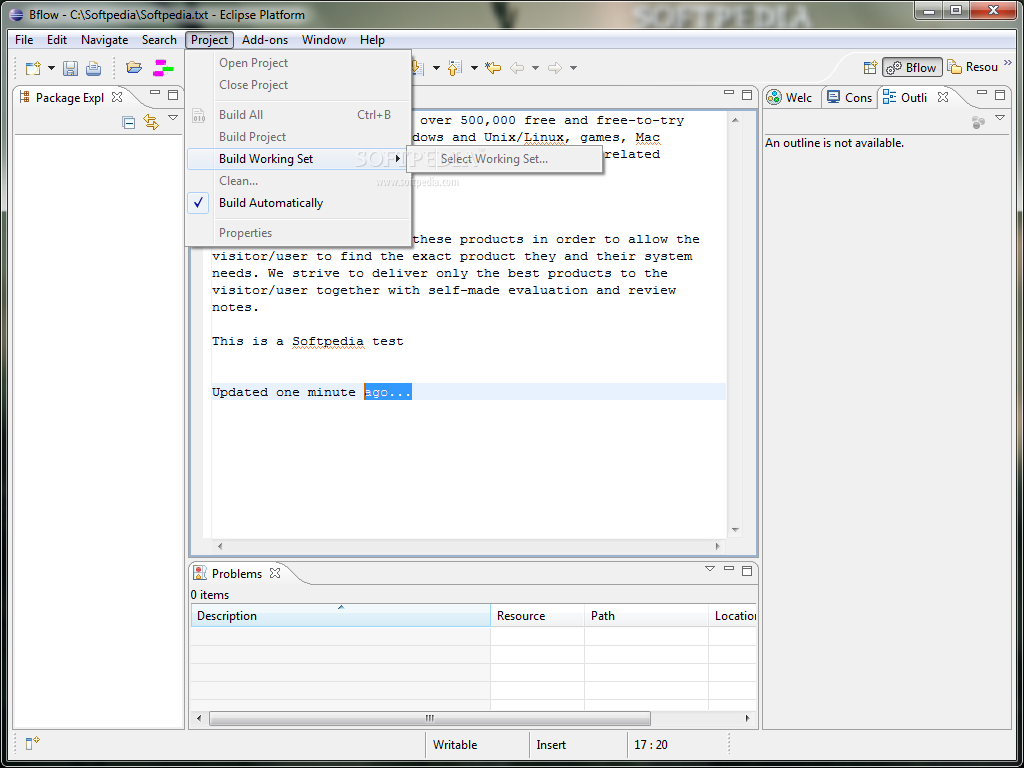Click the Forward navigation arrow

(x=554, y=67)
